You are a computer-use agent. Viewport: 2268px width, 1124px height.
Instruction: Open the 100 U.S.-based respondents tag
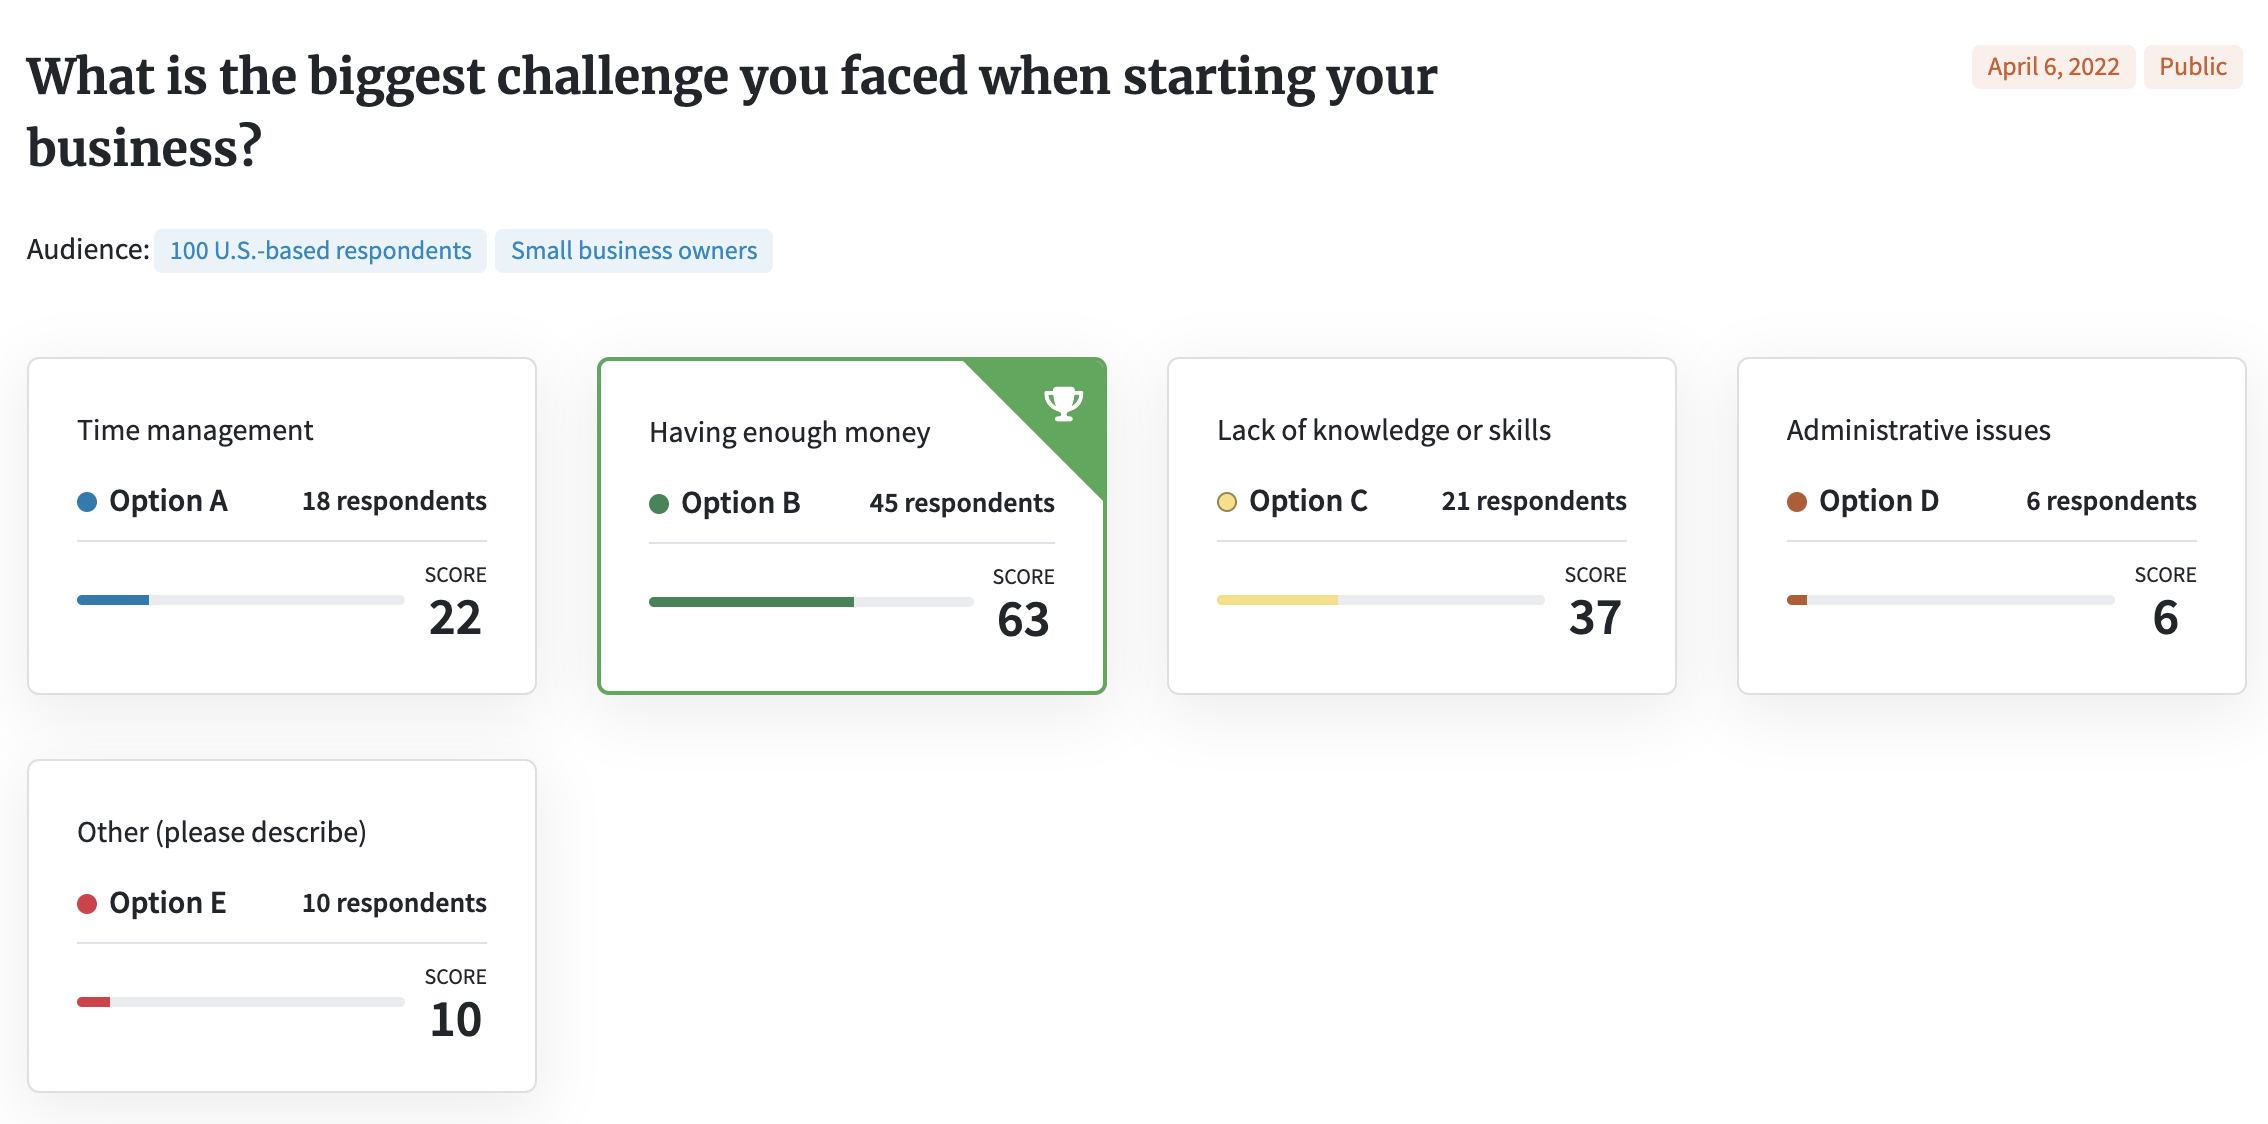(320, 250)
